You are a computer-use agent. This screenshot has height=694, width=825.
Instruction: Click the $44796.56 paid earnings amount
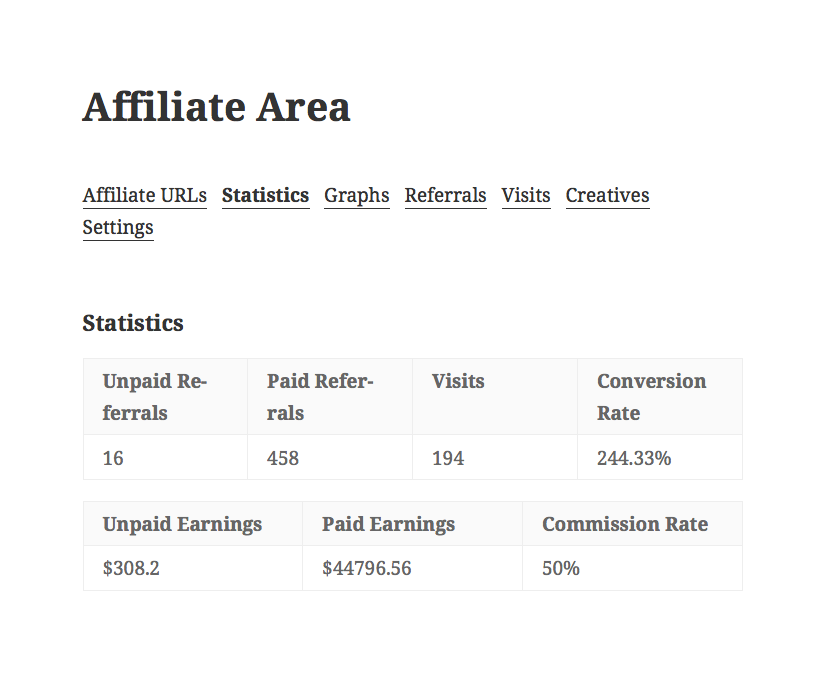pos(366,568)
